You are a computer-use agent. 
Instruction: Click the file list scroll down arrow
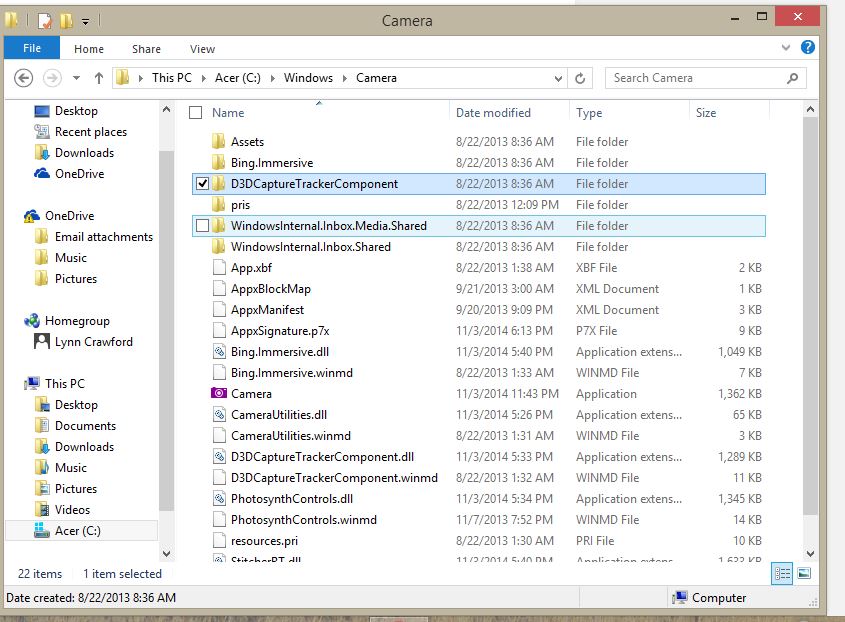coord(810,554)
